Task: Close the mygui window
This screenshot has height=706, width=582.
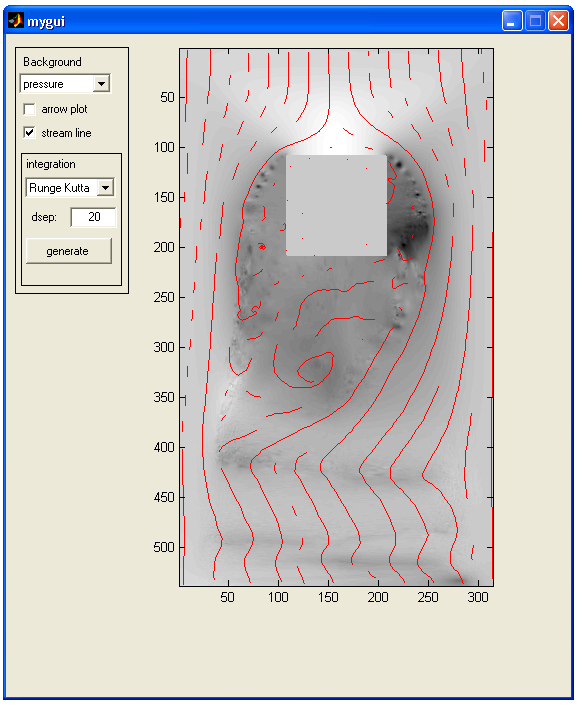Action: 558,21
